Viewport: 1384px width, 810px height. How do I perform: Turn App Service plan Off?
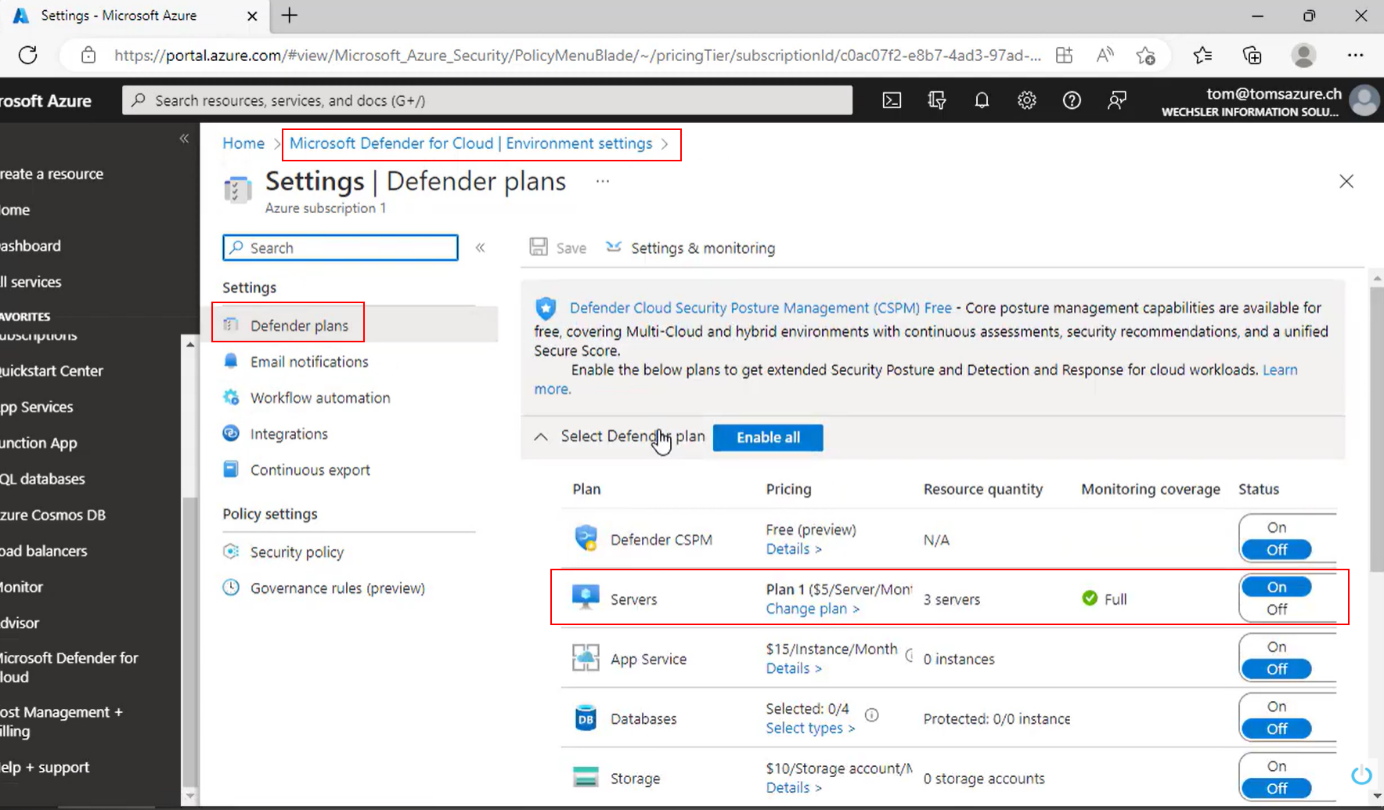(x=1277, y=669)
